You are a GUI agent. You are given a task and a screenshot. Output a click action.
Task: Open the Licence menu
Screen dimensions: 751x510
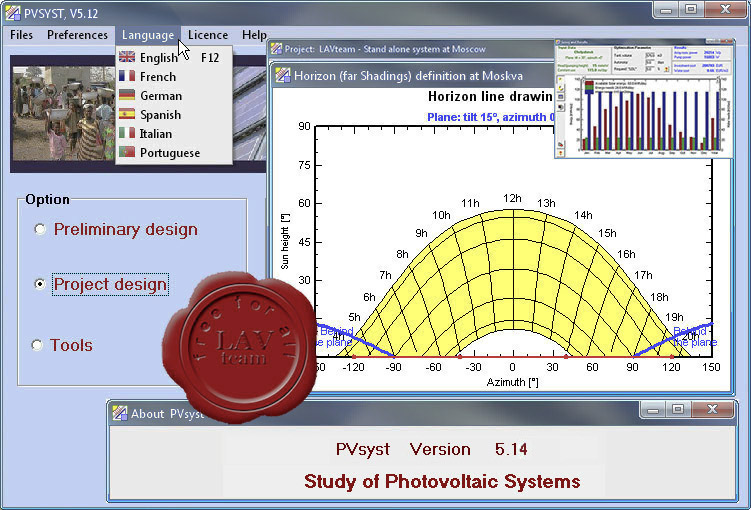[208, 35]
